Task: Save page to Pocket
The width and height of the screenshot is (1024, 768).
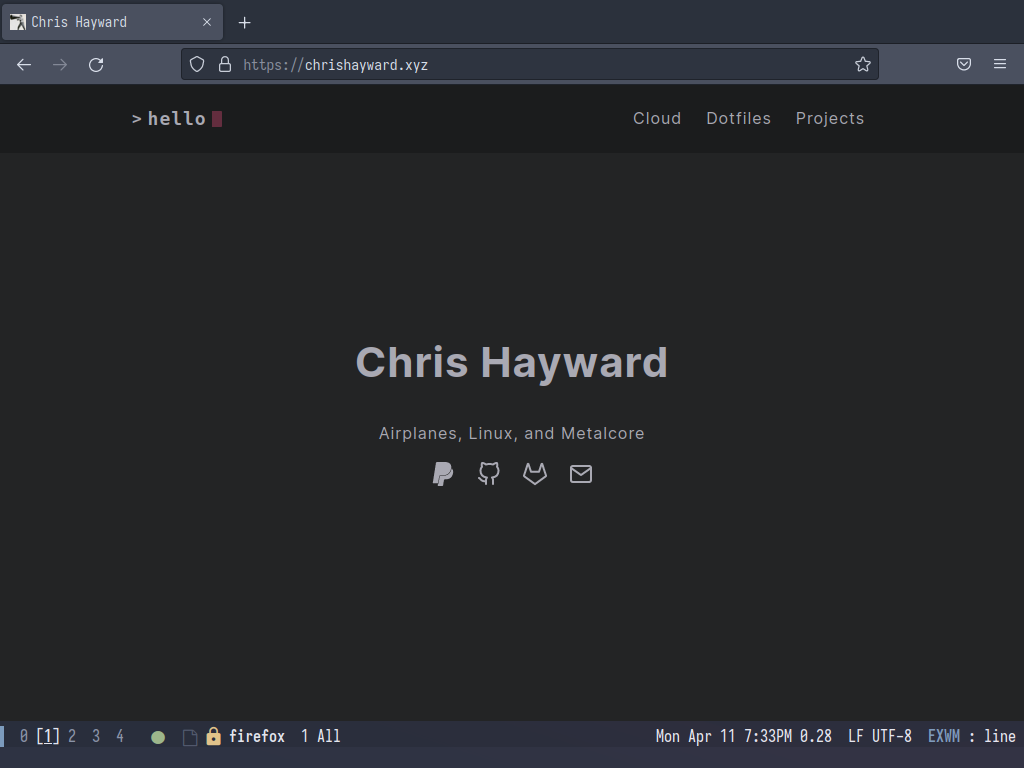Action: click(x=964, y=64)
